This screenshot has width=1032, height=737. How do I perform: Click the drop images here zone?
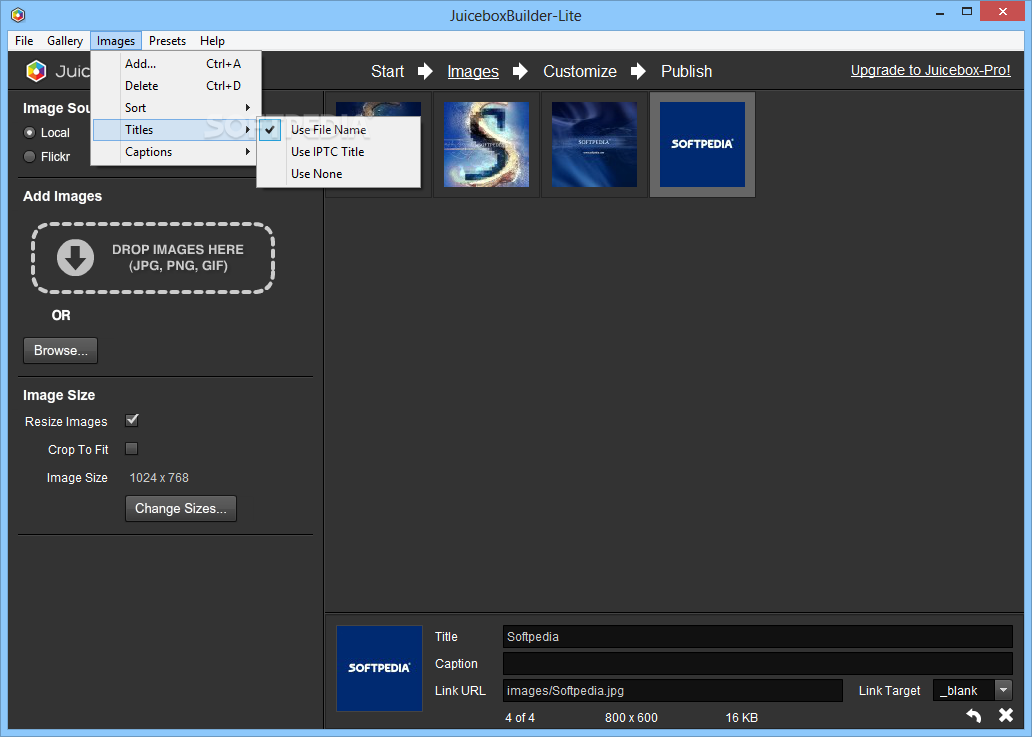(x=153, y=257)
